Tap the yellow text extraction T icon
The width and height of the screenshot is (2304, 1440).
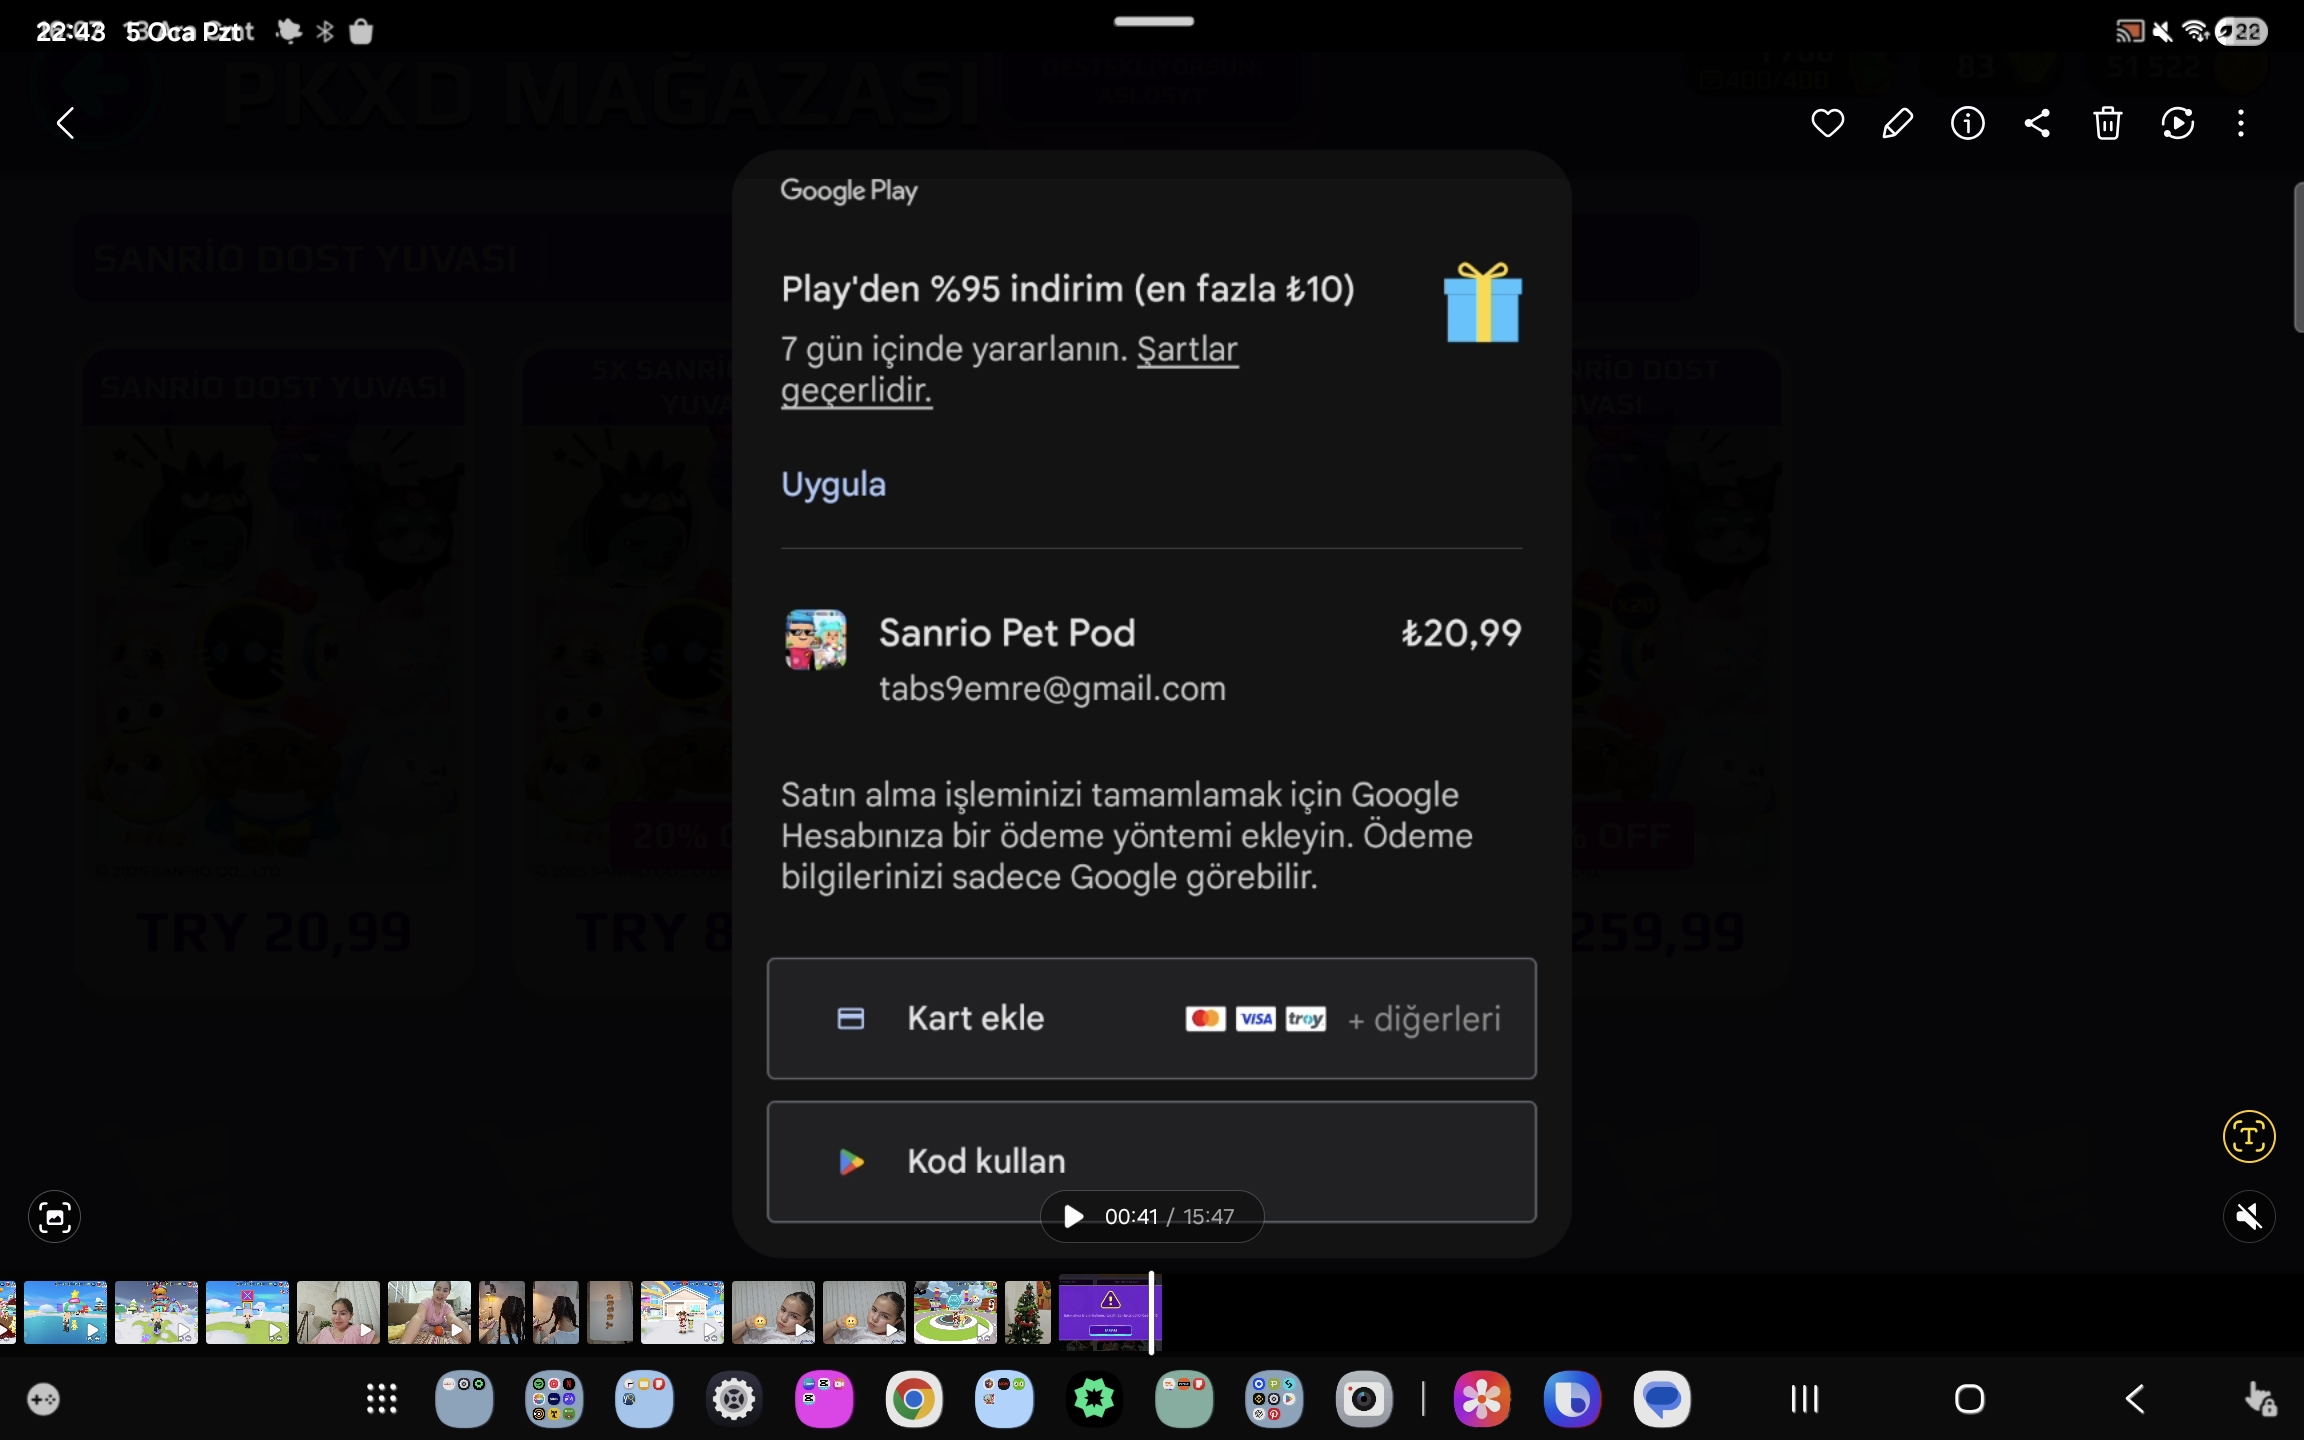point(2249,1137)
